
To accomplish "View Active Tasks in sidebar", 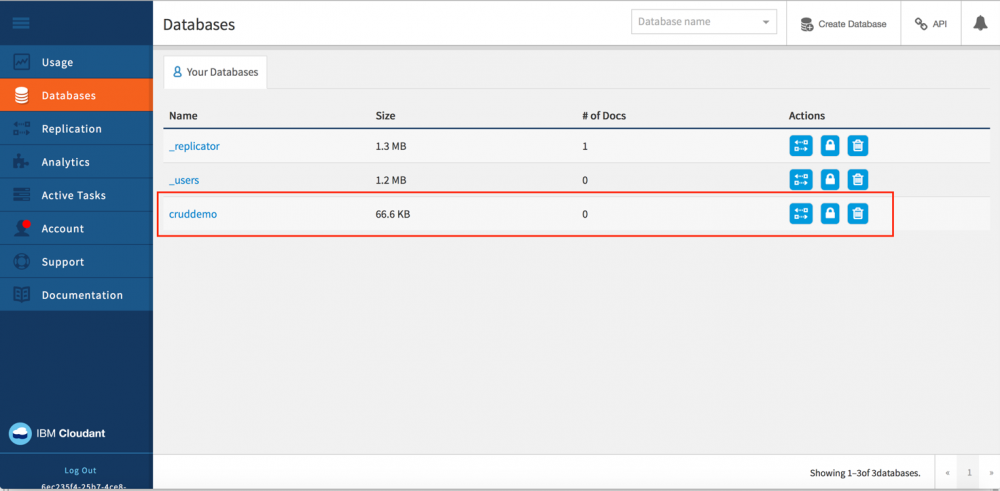I will (x=77, y=195).
